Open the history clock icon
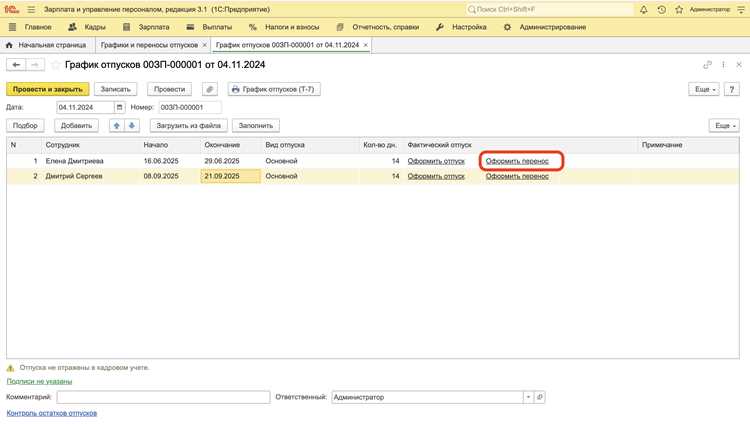Screen dimensions: 750x424 662,10
